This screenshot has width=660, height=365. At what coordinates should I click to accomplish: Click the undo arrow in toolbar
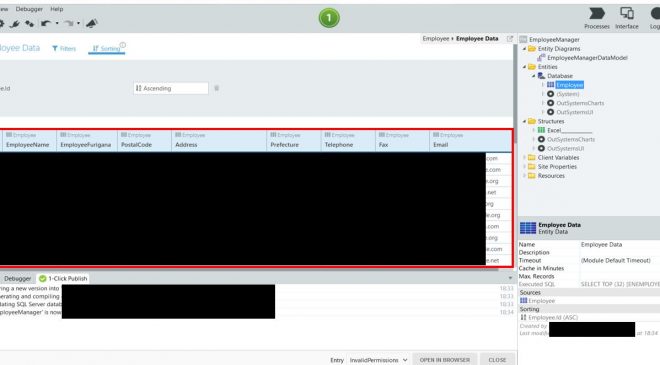45,24
